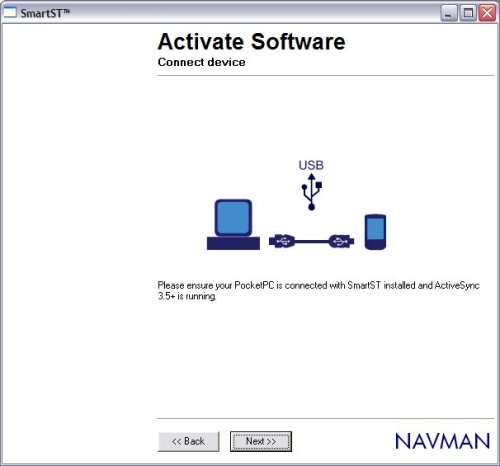The width and height of the screenshot is (500, 466).
Task: Click the Connect device subtitle
Action: (202, 62)
